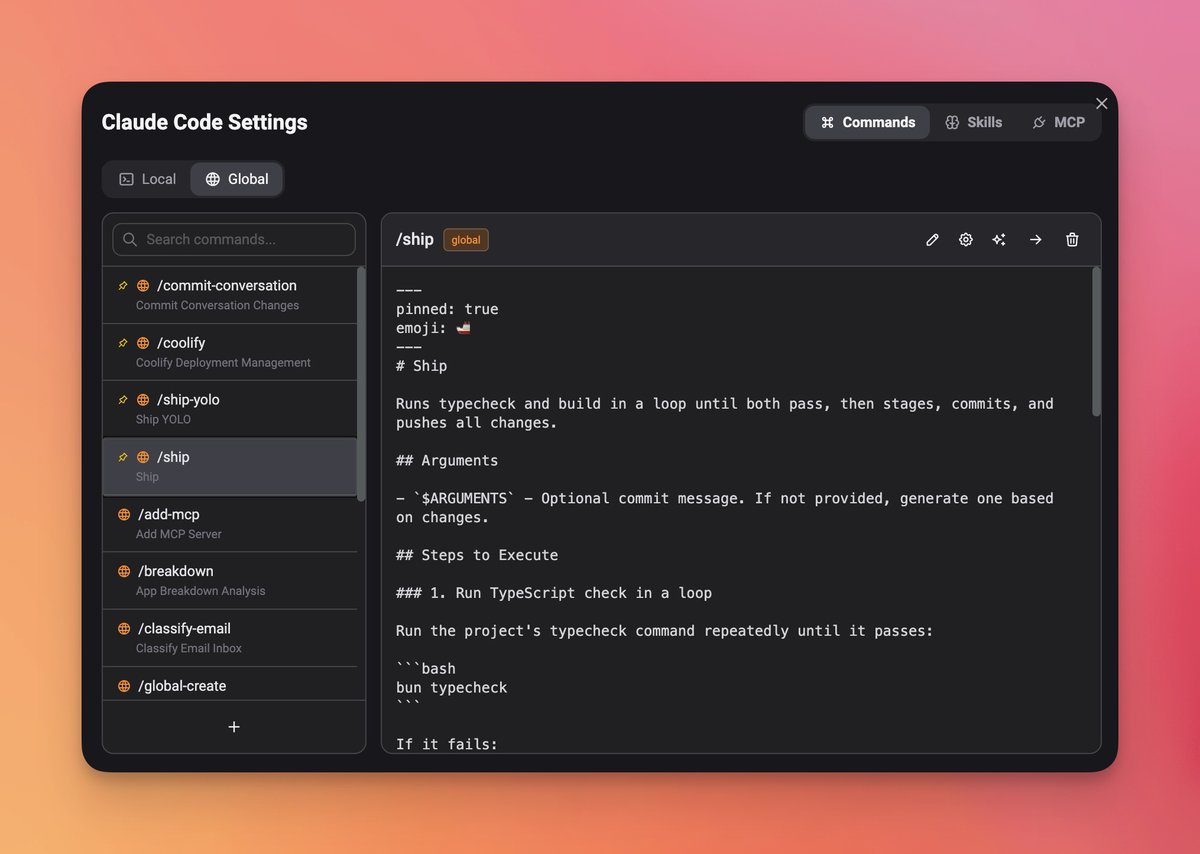This screenshot has height=854, width=1200.
Task: Click the globe icon next to /classify-email
Action: pos(124,629)
